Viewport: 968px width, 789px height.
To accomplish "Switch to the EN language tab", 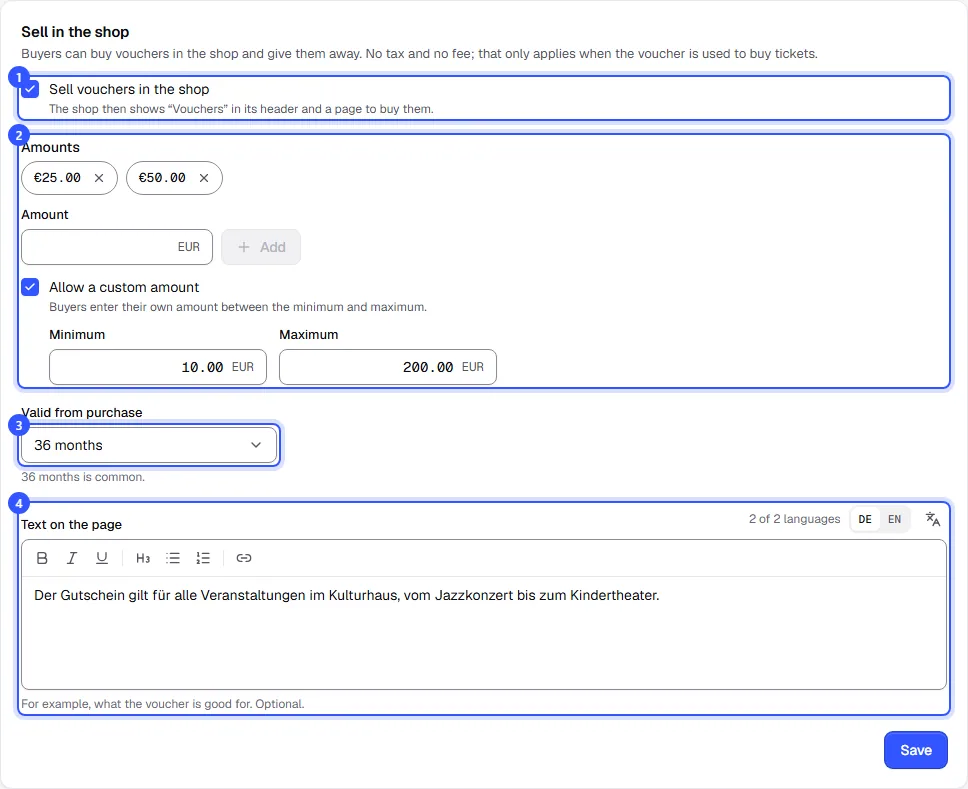I will [x=895, y=519].
